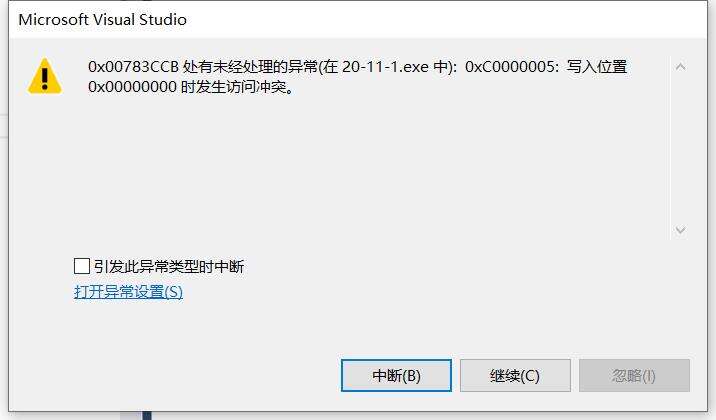Choose the 中断(B) button
This screenshot has width=716, height=420.
click(x=396, y=375)
